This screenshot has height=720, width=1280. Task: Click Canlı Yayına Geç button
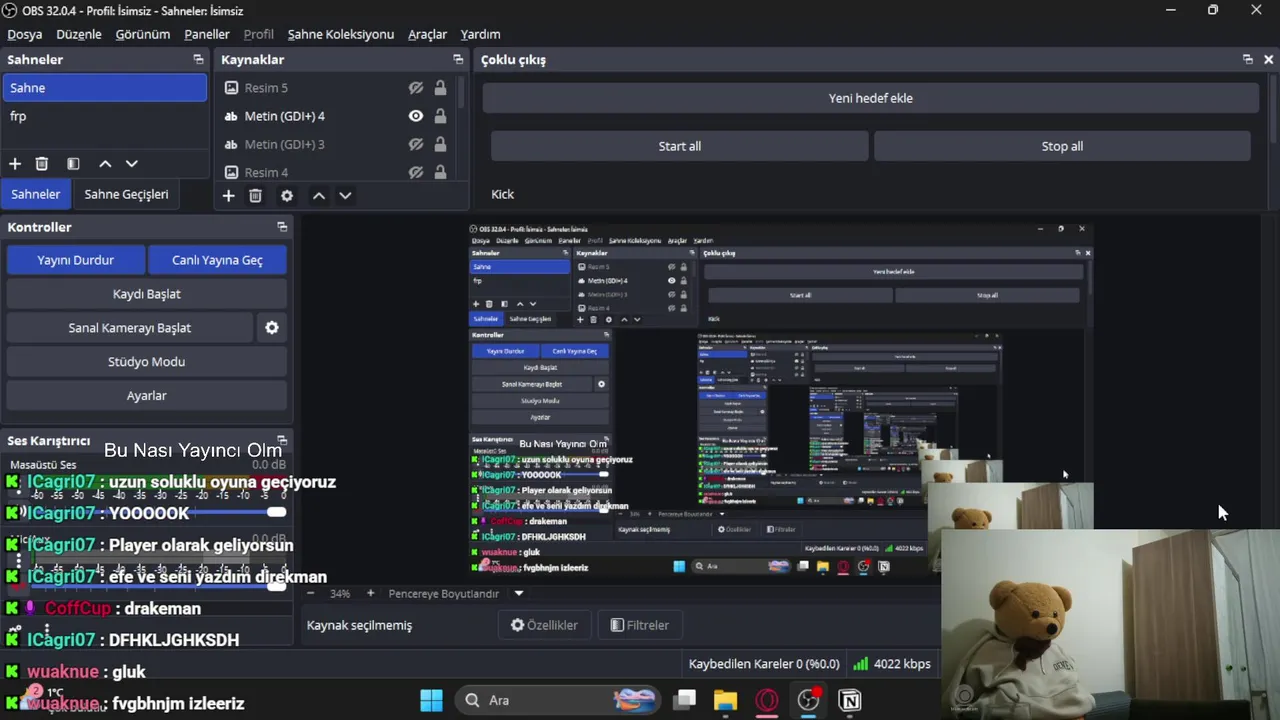pos(217,260)
